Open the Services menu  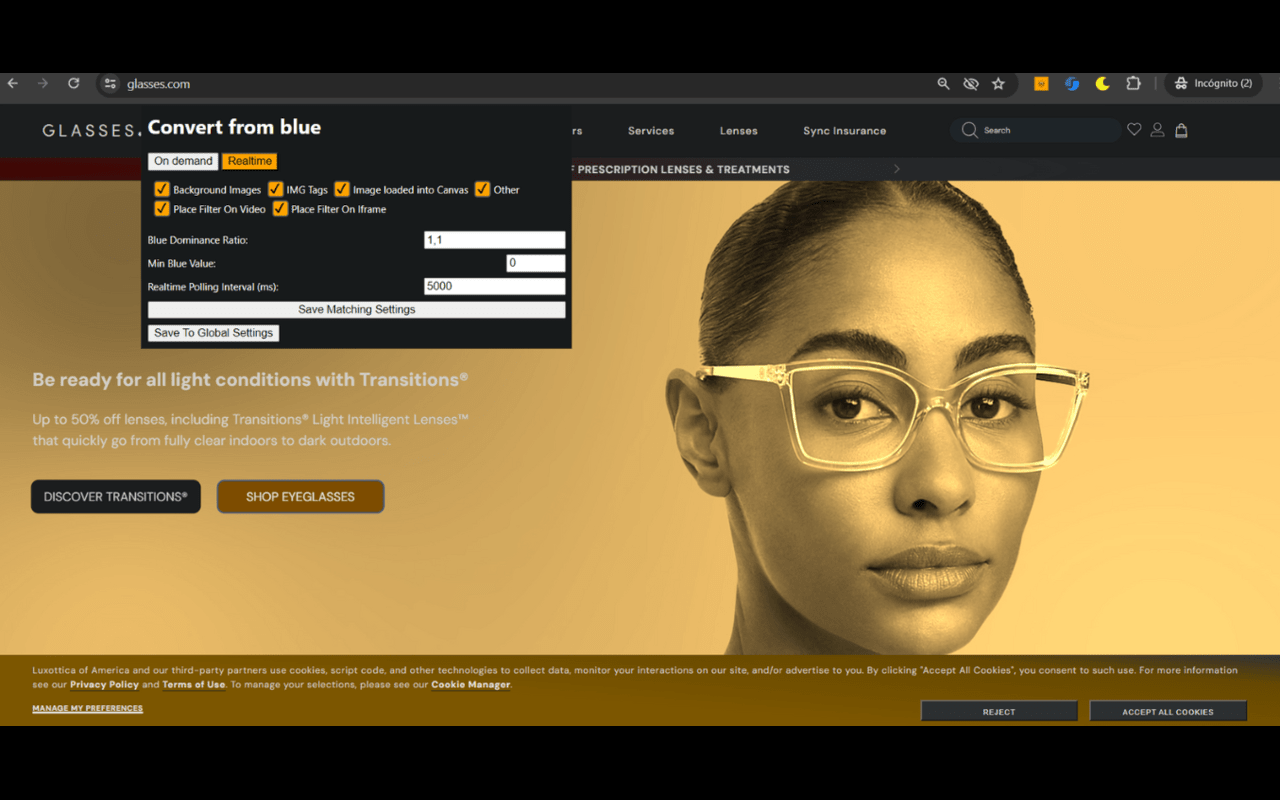[651, 131]
